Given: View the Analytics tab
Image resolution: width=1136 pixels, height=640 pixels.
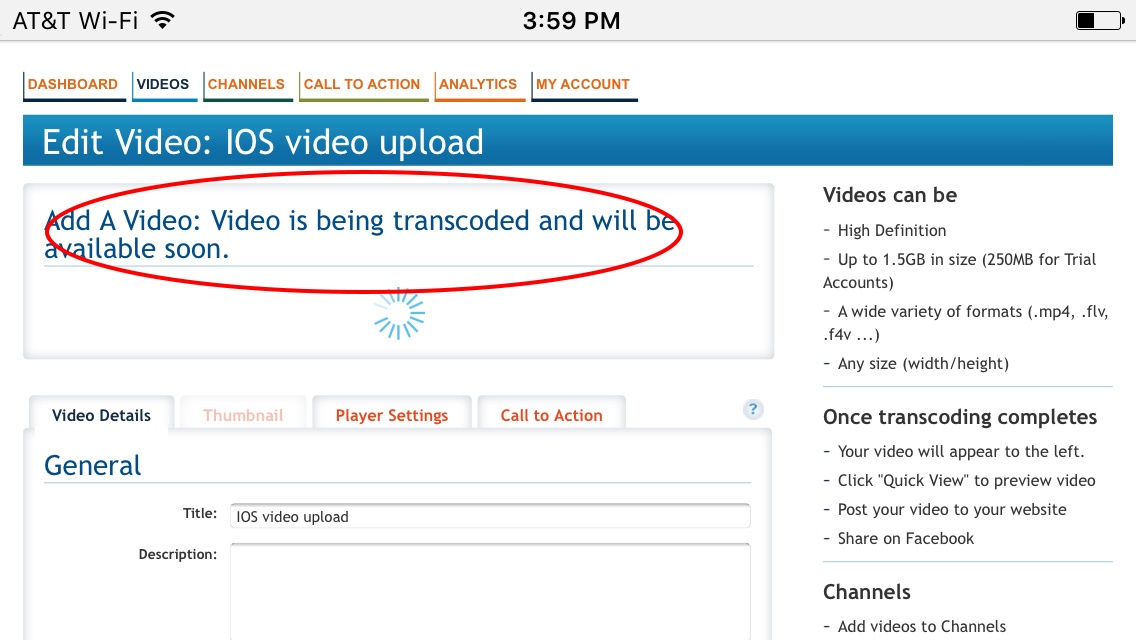Looking at the screenshot, I should 478,85.
